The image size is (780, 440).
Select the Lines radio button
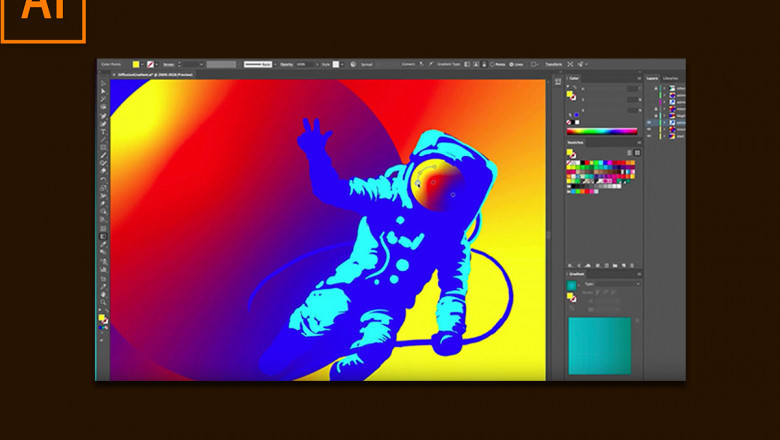click(513, 64)
